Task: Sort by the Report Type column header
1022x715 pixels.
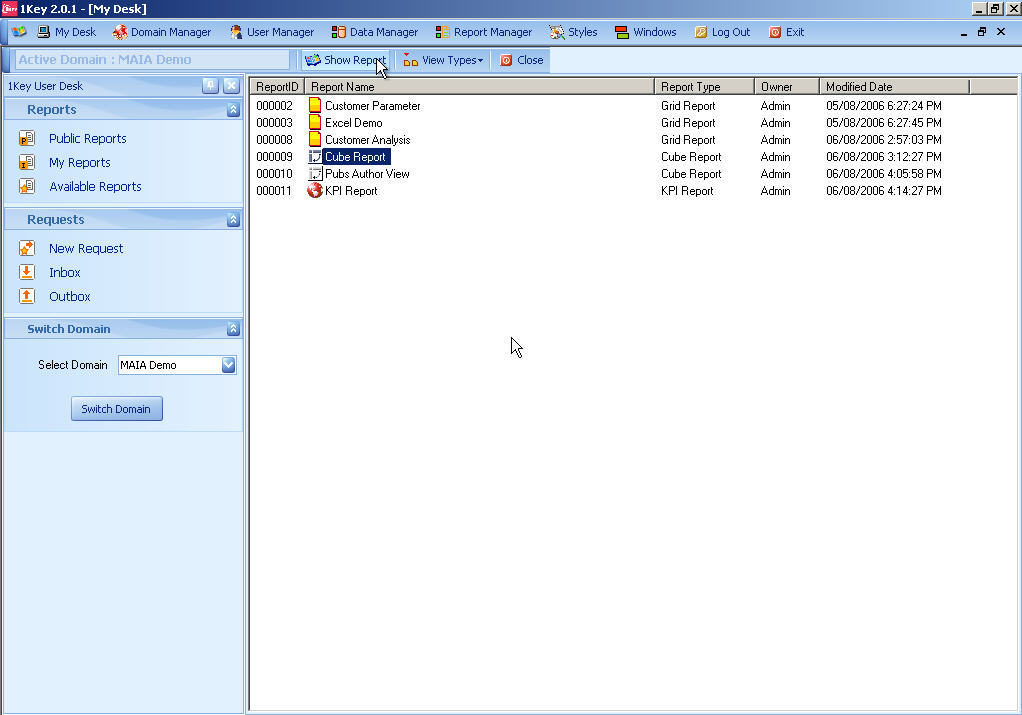Action: pos(705,87)
